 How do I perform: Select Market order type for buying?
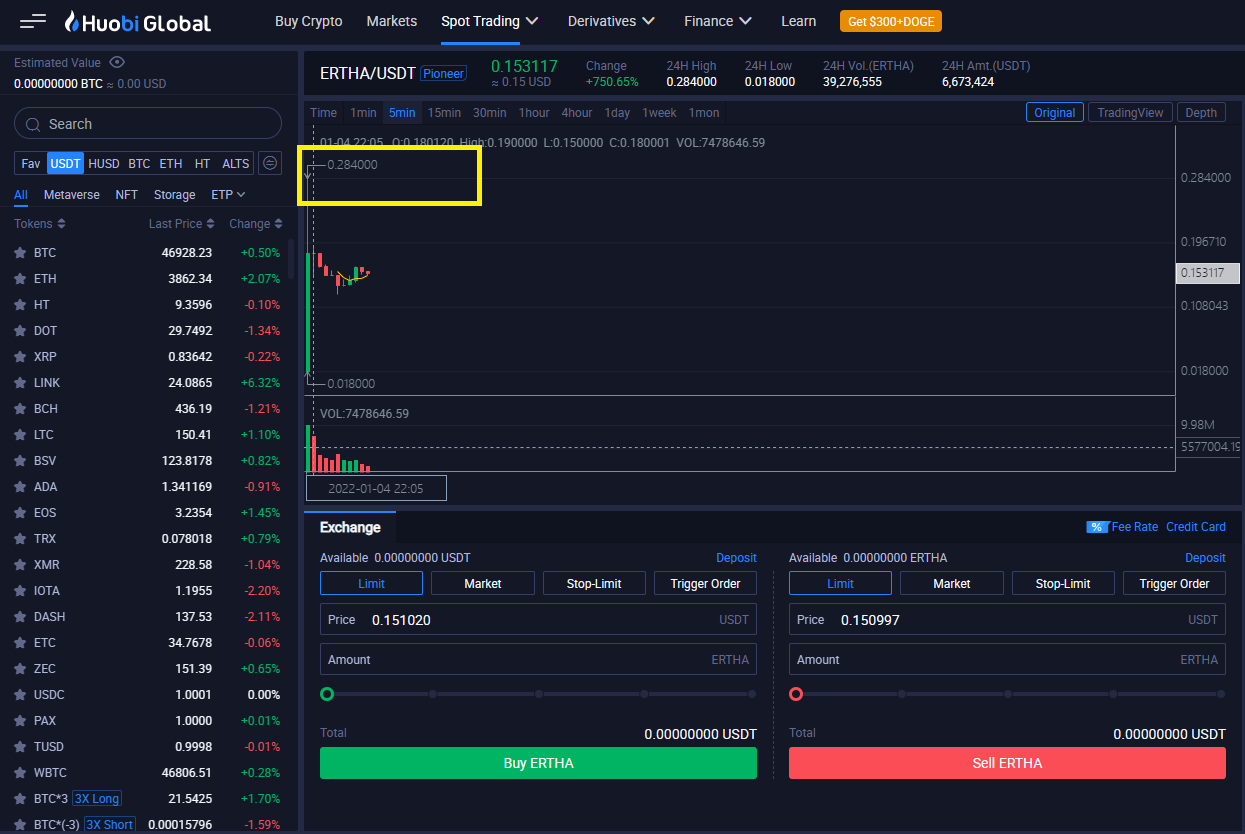click(x=483, y=583)
